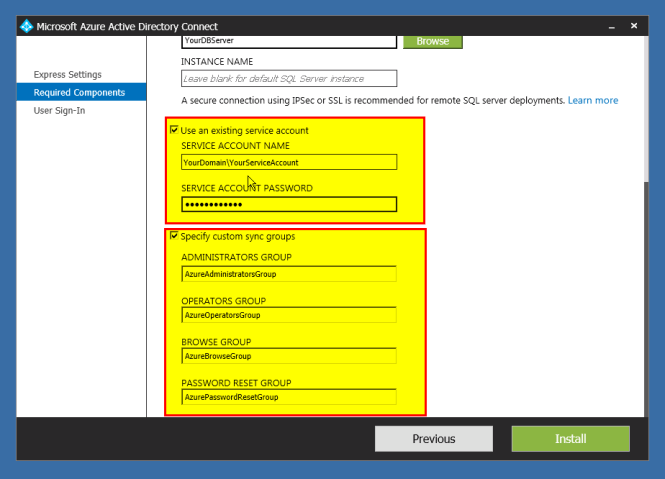Edit the Administrators Group field
The image size is (665, 479).
289,274
